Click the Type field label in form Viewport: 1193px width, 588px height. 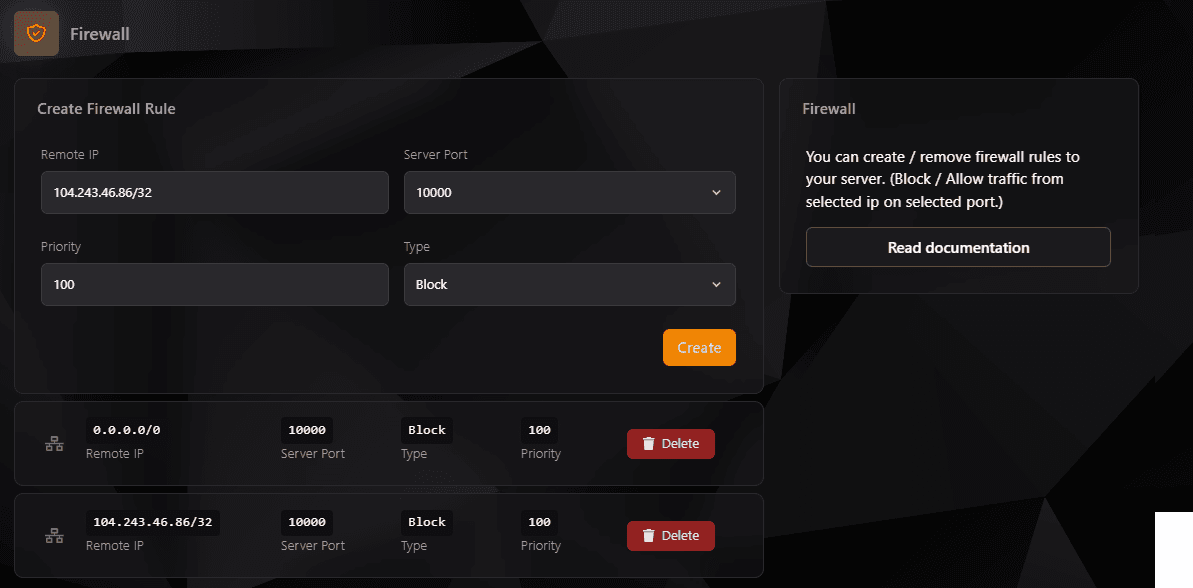click(x=417, y=247)
